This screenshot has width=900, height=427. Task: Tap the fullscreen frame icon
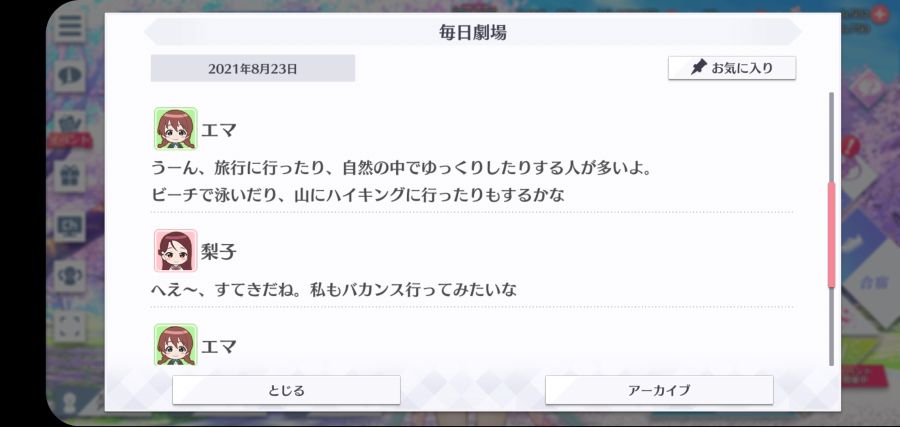pyautogui.click(x=70, y=325)
